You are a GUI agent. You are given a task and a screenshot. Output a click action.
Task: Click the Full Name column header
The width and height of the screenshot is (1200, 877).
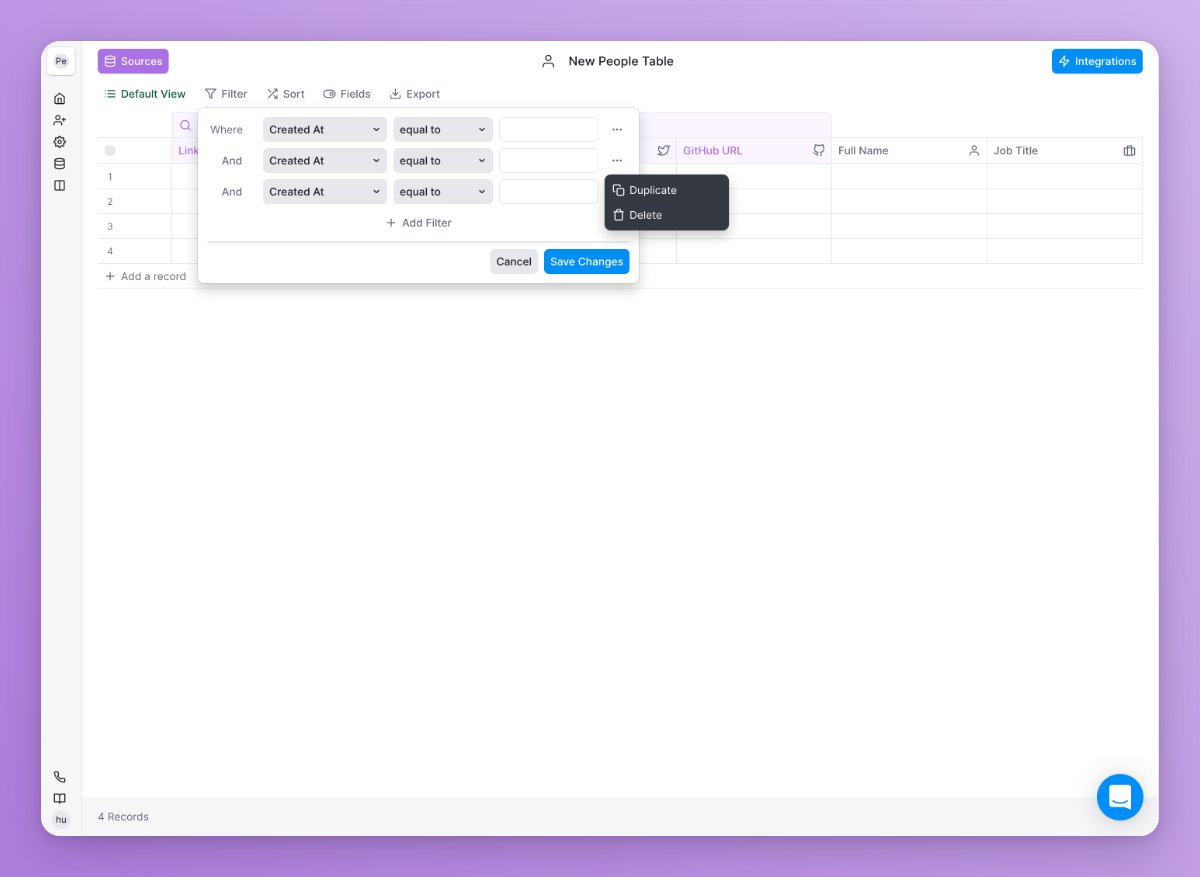coord(909,151)
